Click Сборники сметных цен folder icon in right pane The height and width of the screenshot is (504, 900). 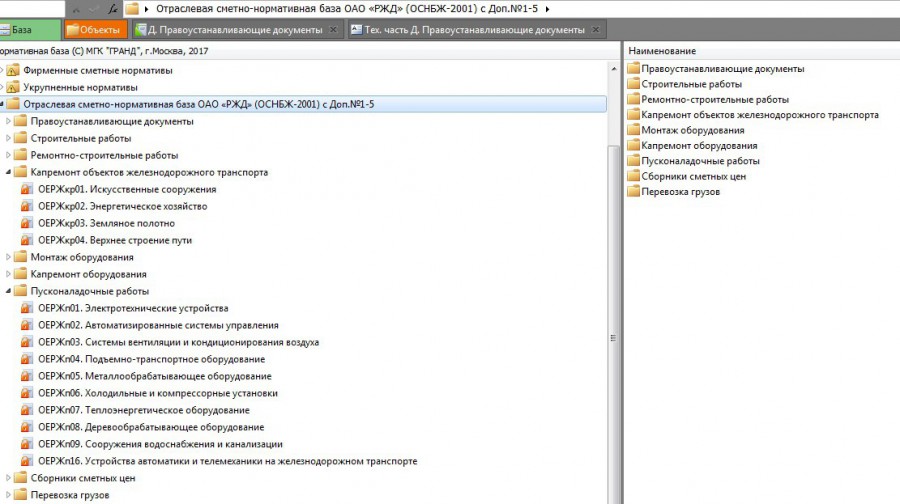tap(633, 176)
